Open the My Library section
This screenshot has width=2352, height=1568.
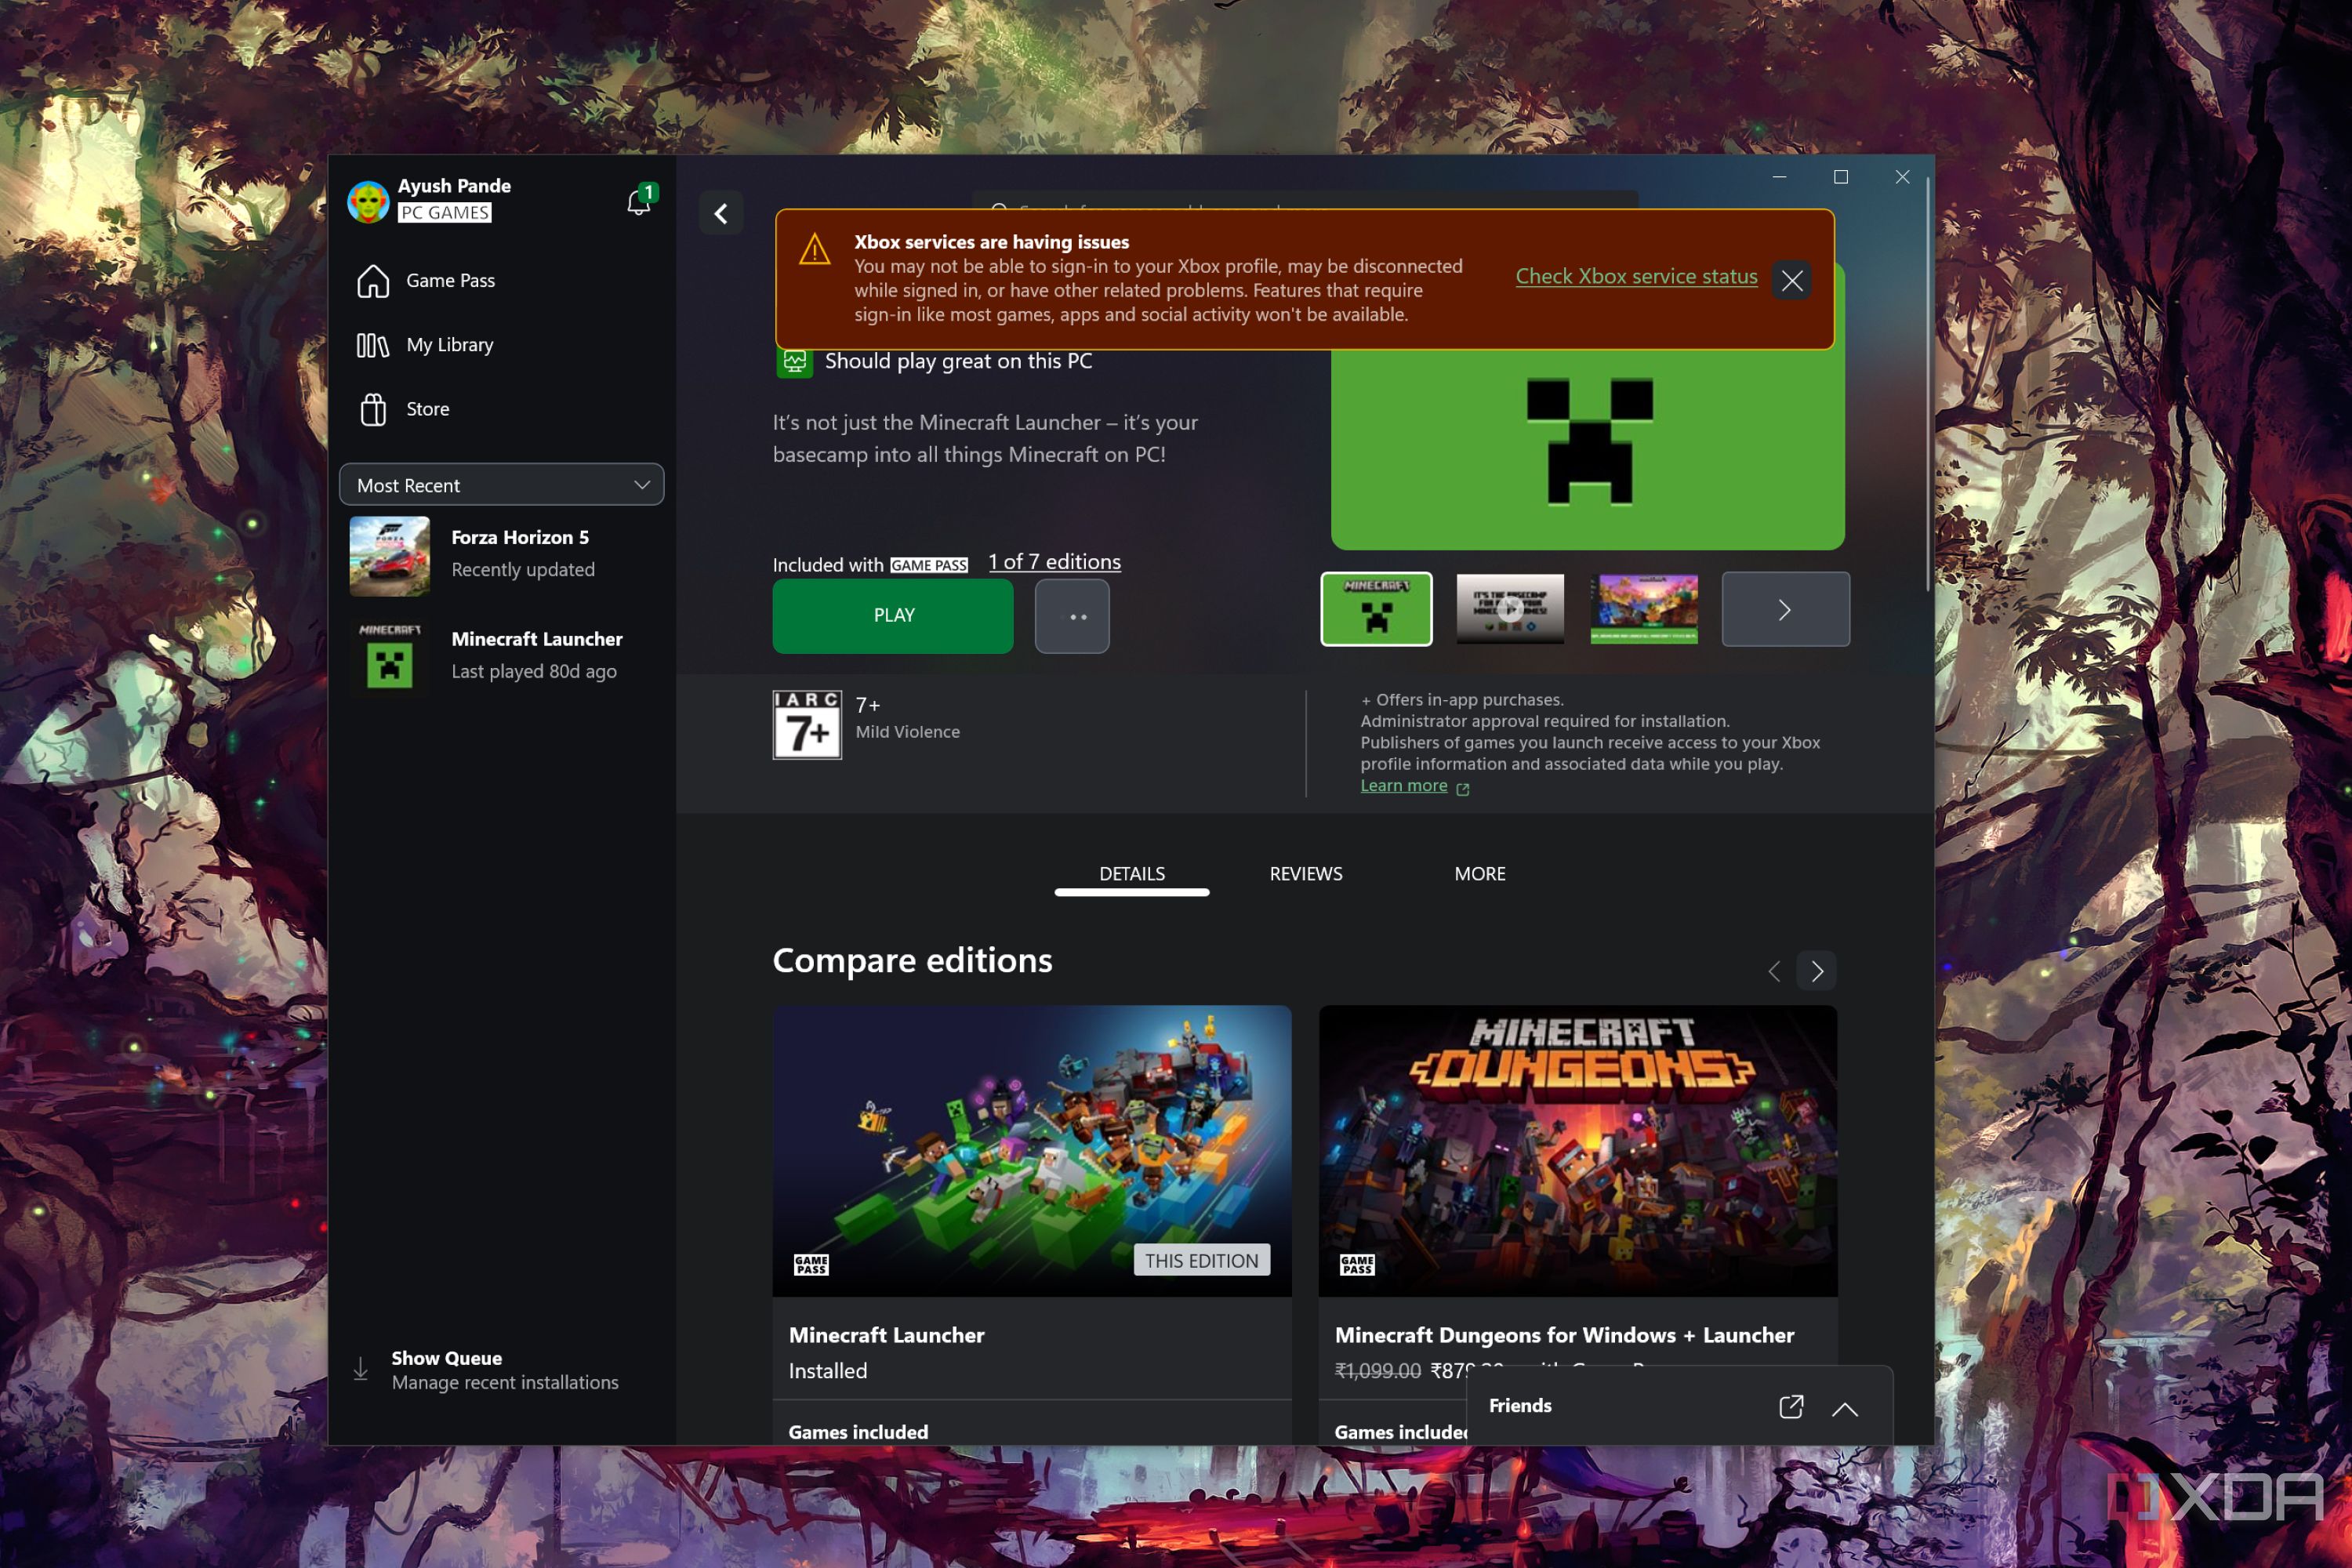click(449, 345)
